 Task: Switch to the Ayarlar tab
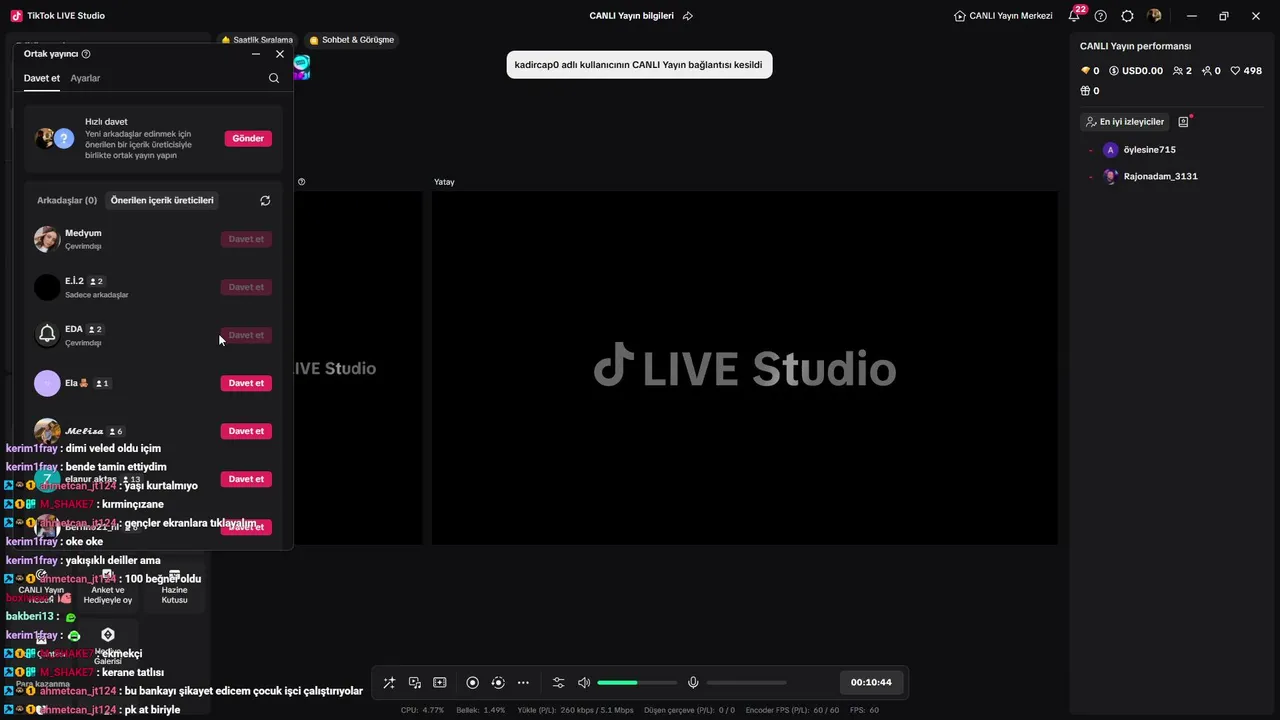click(x=85, y=78)
